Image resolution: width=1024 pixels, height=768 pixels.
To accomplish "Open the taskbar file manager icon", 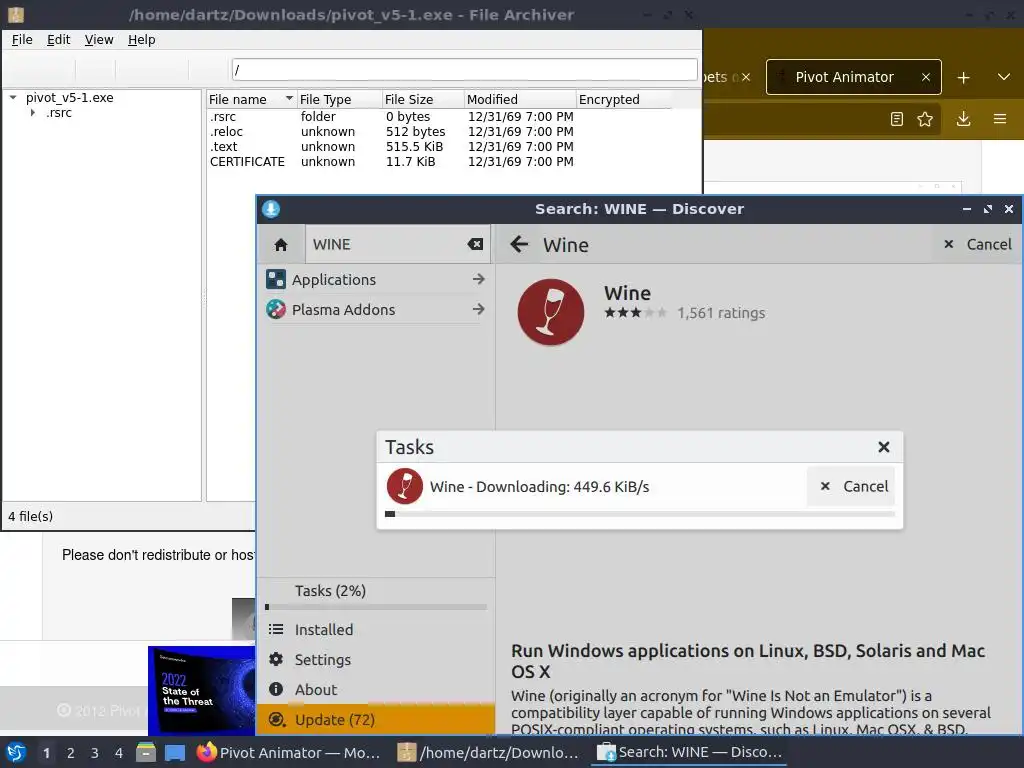I will coord(146,753).
